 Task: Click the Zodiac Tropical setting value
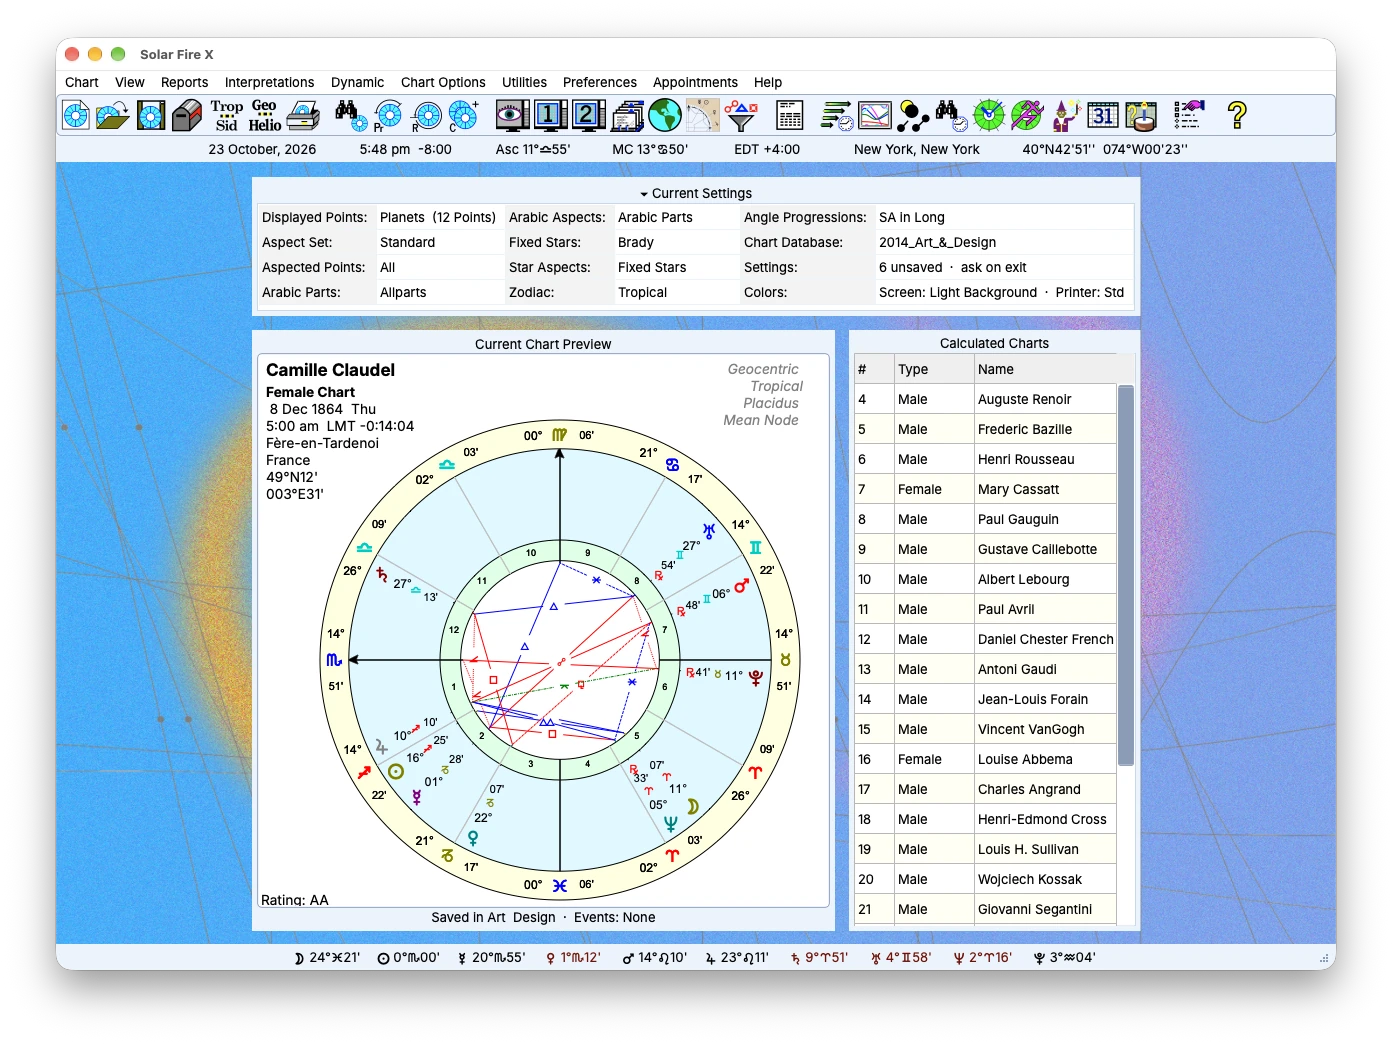(x=642, y=292)
